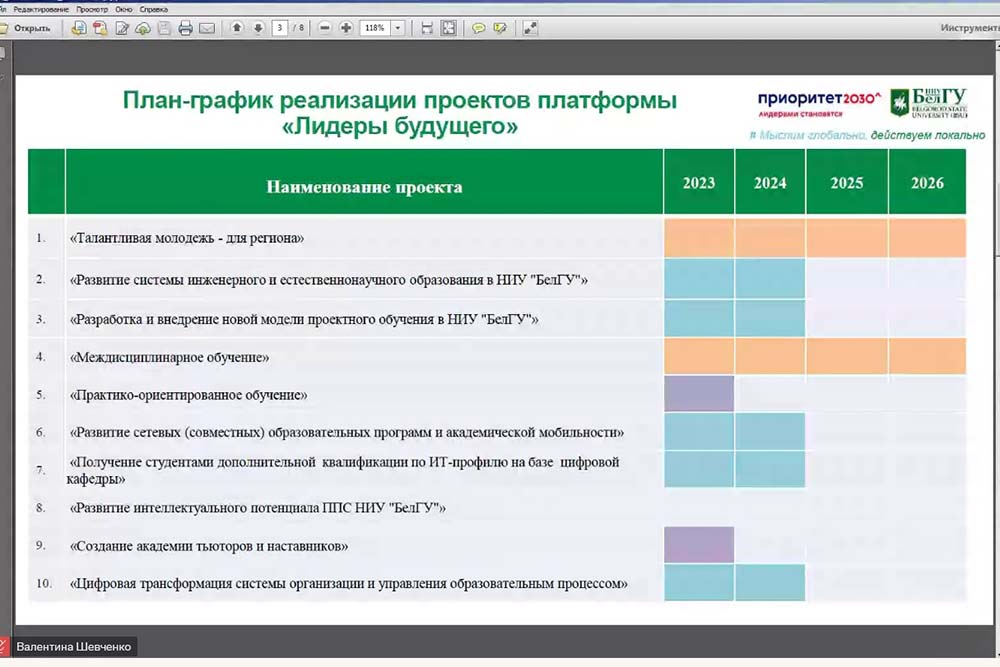Screen dimensions: 1000x667
Task: Open the Справка menu
Action: pyautogui.click(x=153, y=8)
